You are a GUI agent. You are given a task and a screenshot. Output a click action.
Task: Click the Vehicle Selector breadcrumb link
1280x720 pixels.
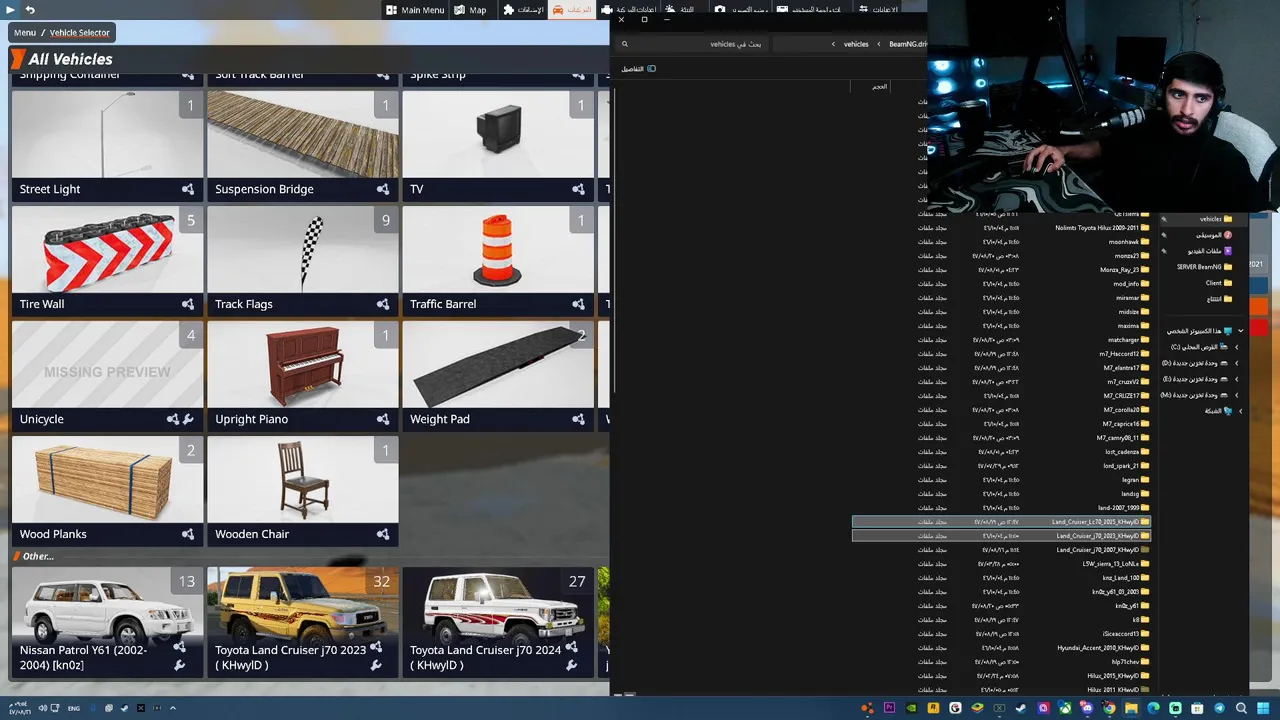coord(80,33)
